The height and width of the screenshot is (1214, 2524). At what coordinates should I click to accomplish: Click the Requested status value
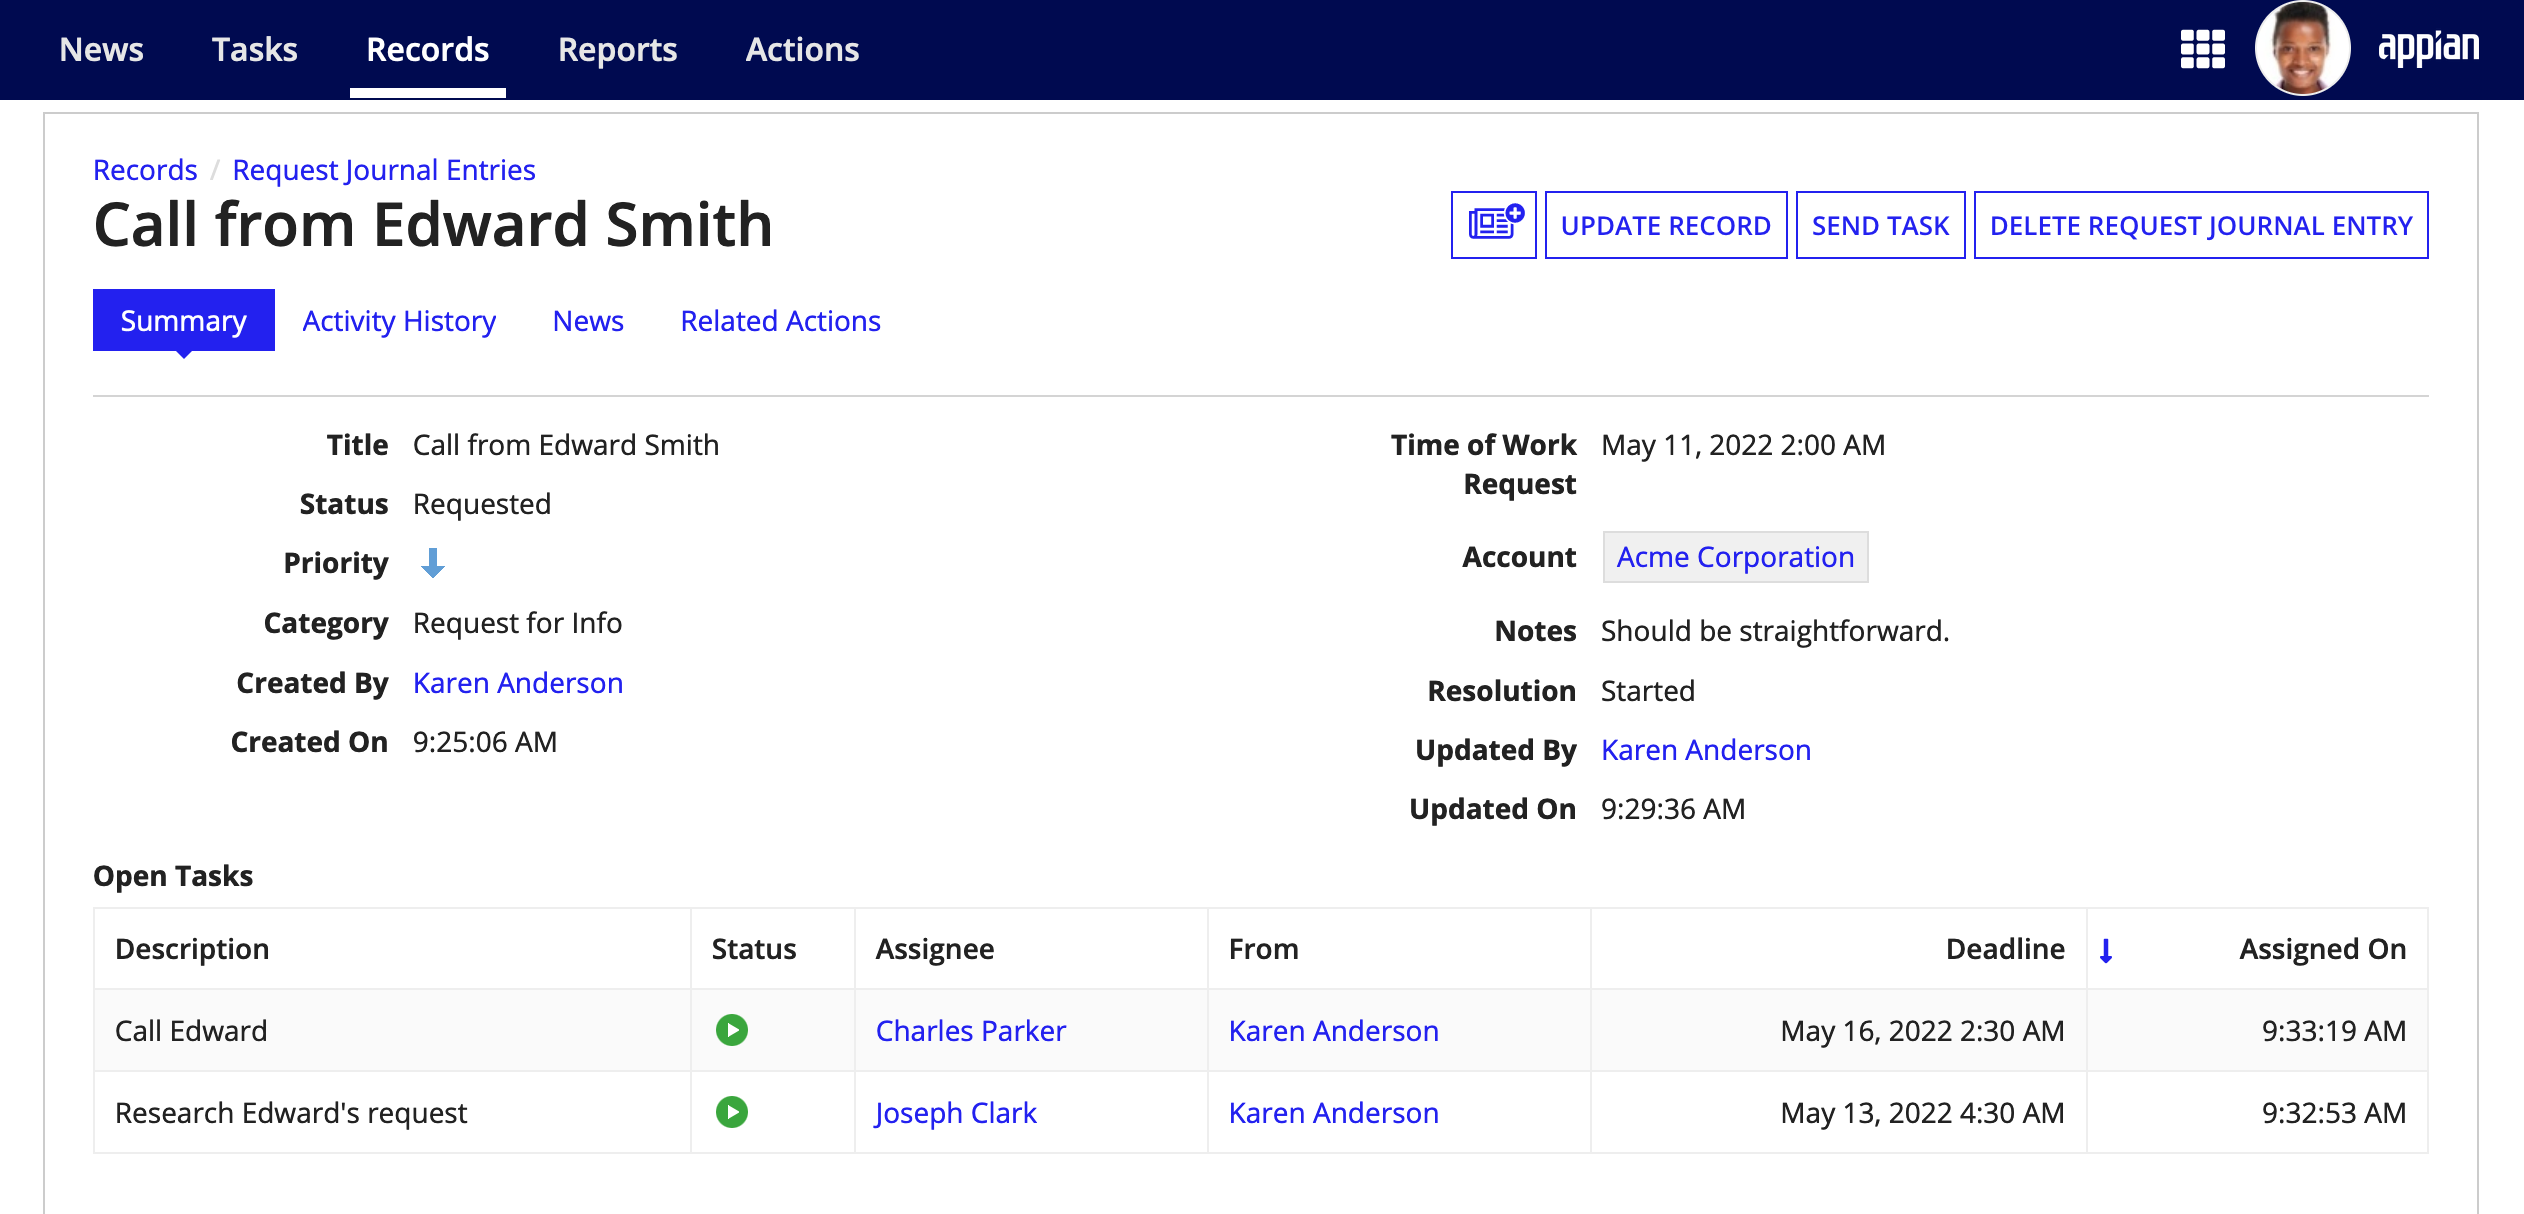coord(482,504)
